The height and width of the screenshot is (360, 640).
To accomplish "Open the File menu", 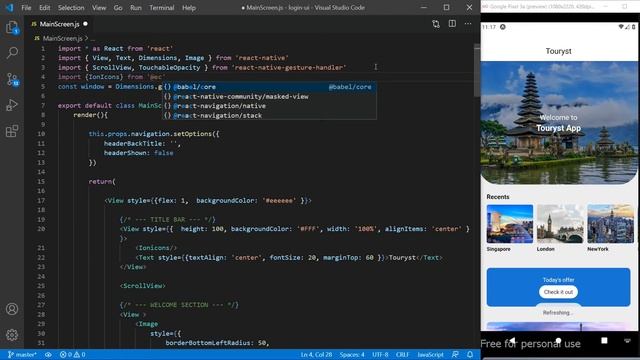I will point(26,8).
